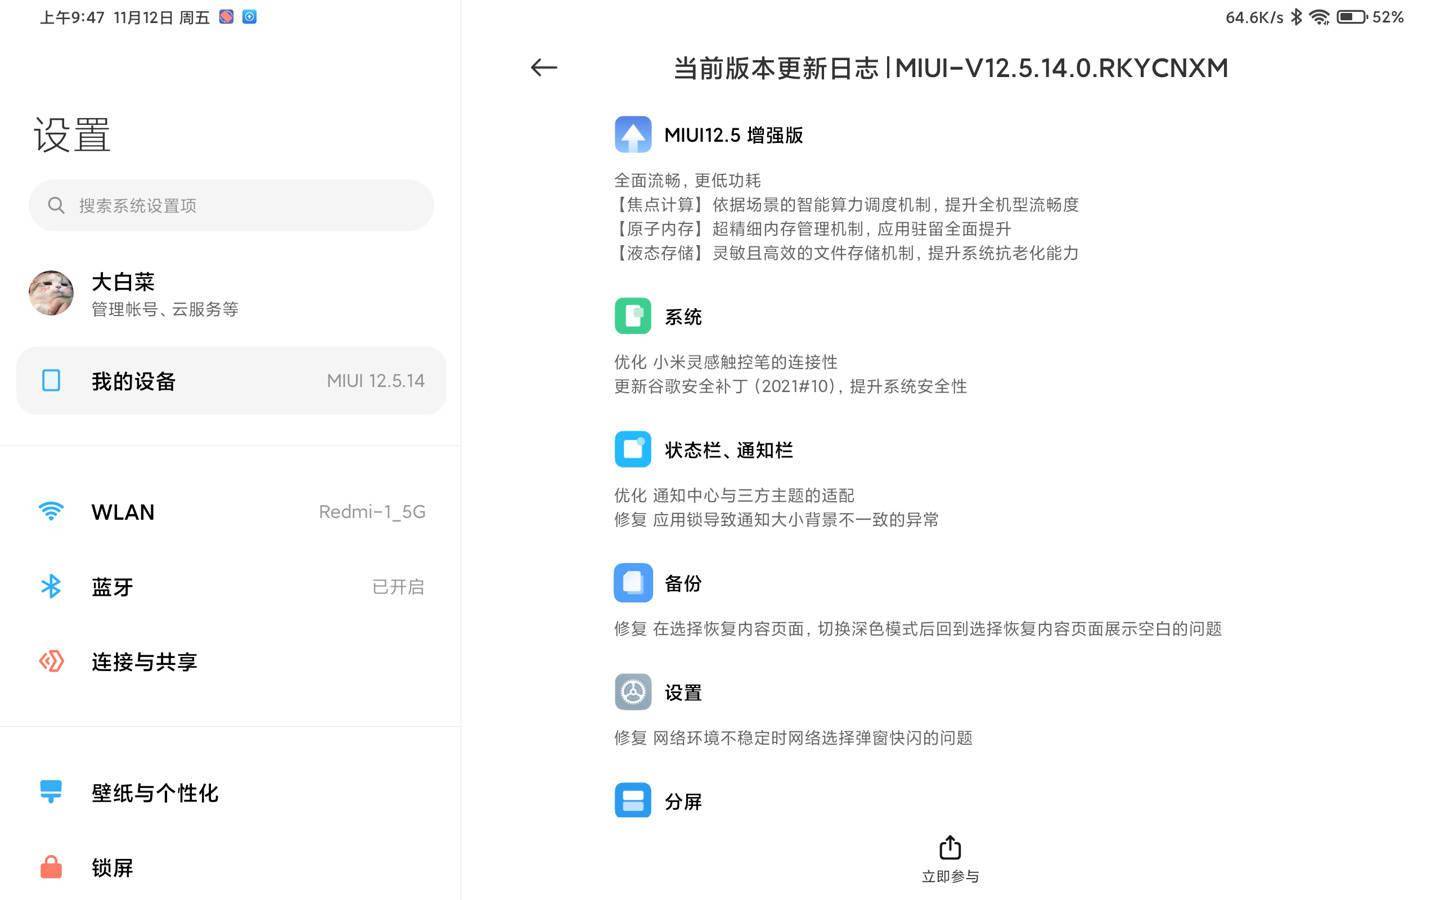
Task: Tap the MIUI 12.5.14 version value
Action: pyautogui.click(x=376, y=380)
